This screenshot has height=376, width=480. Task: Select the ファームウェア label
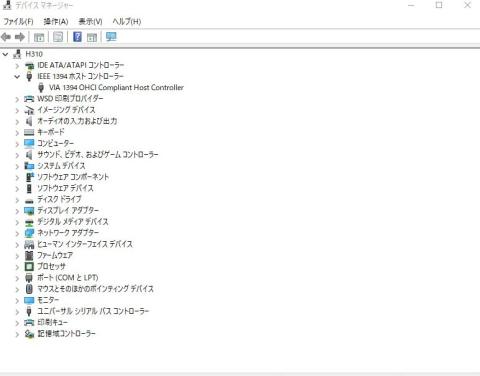pos(55,255)
